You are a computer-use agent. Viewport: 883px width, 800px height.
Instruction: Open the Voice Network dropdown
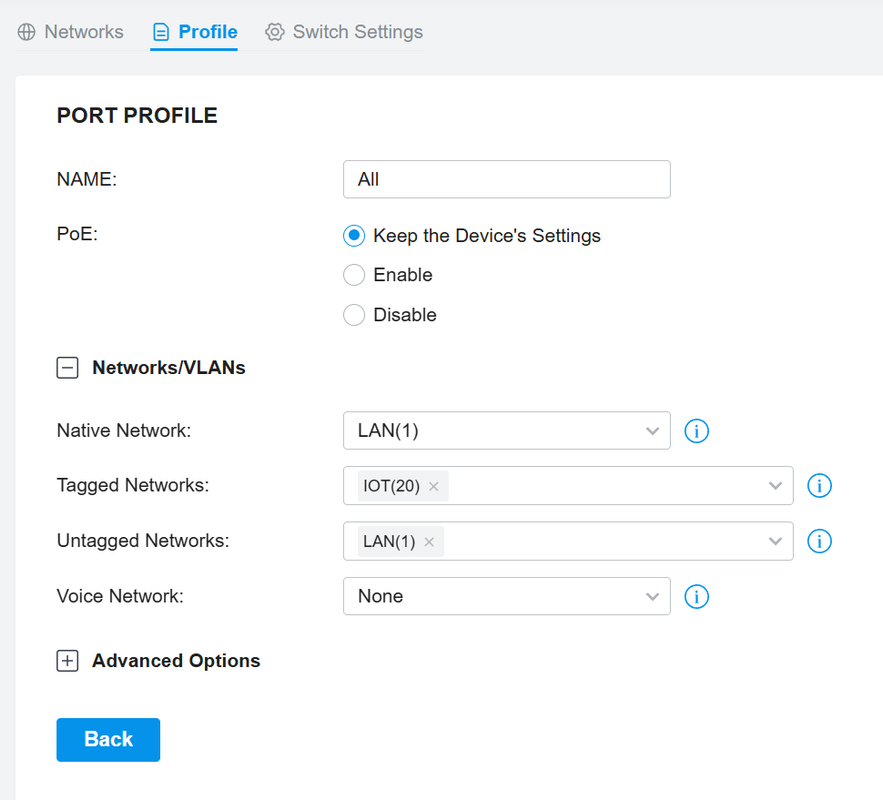[506, 596]
